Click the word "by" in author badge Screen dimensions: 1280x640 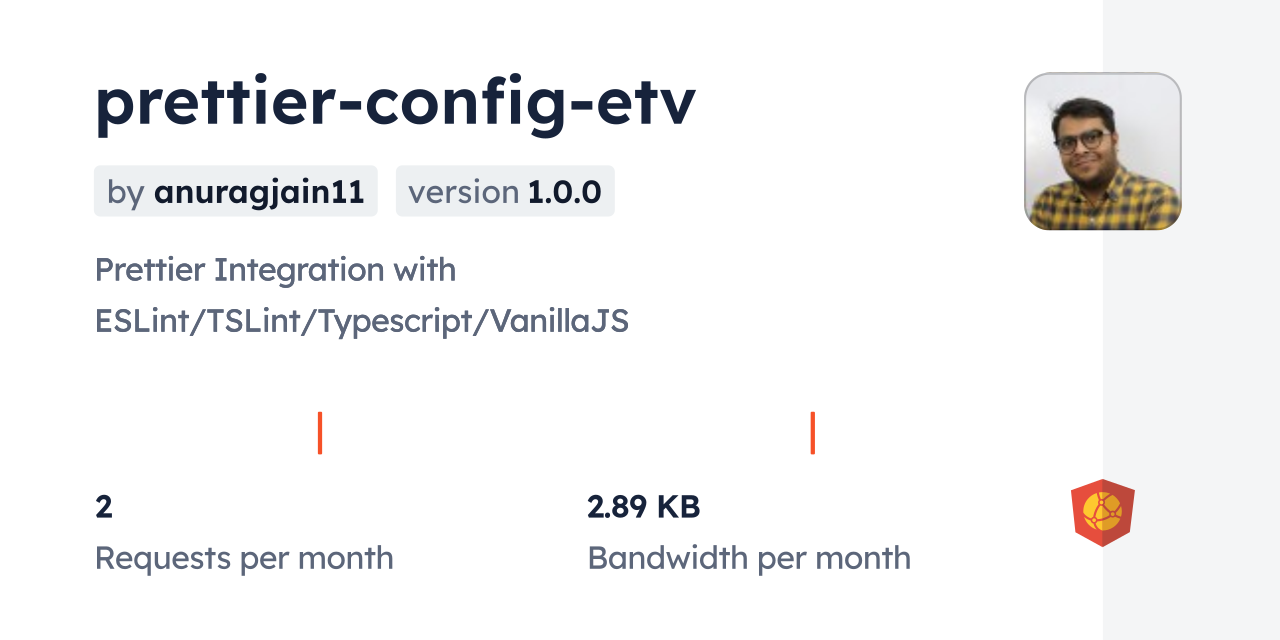click(x=126, y=192)
